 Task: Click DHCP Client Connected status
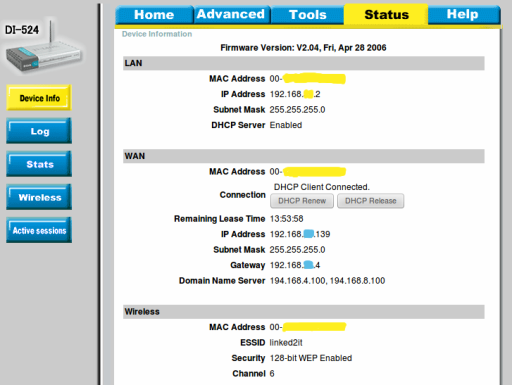point(322,187)
